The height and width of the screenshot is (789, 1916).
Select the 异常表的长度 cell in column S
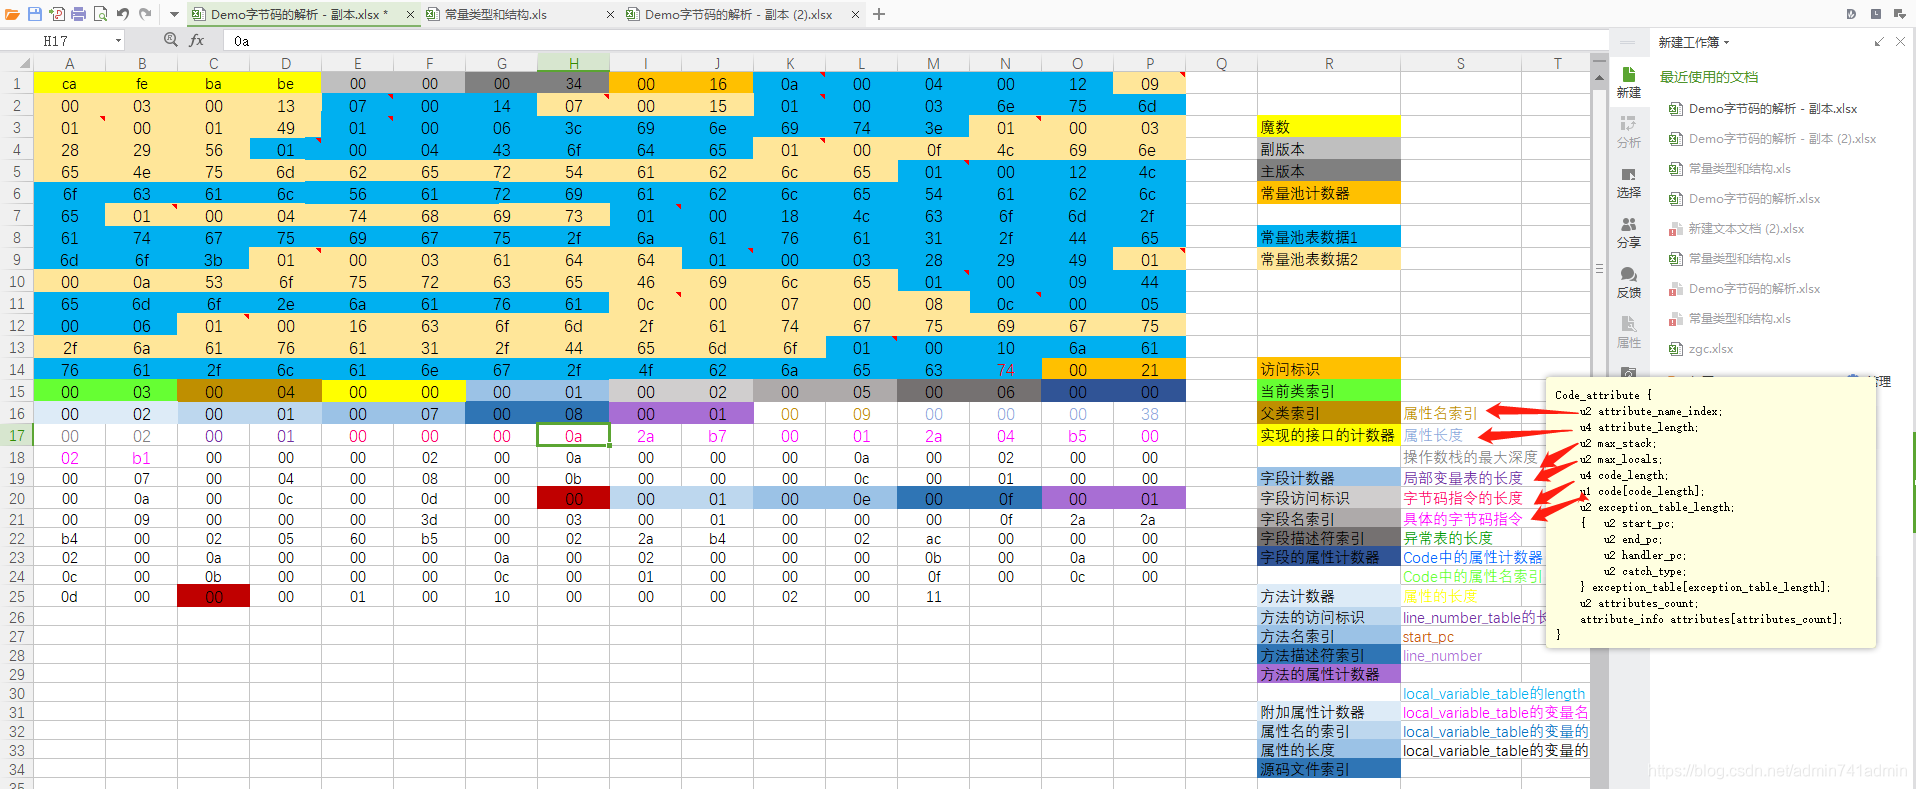coord(1461,538)
